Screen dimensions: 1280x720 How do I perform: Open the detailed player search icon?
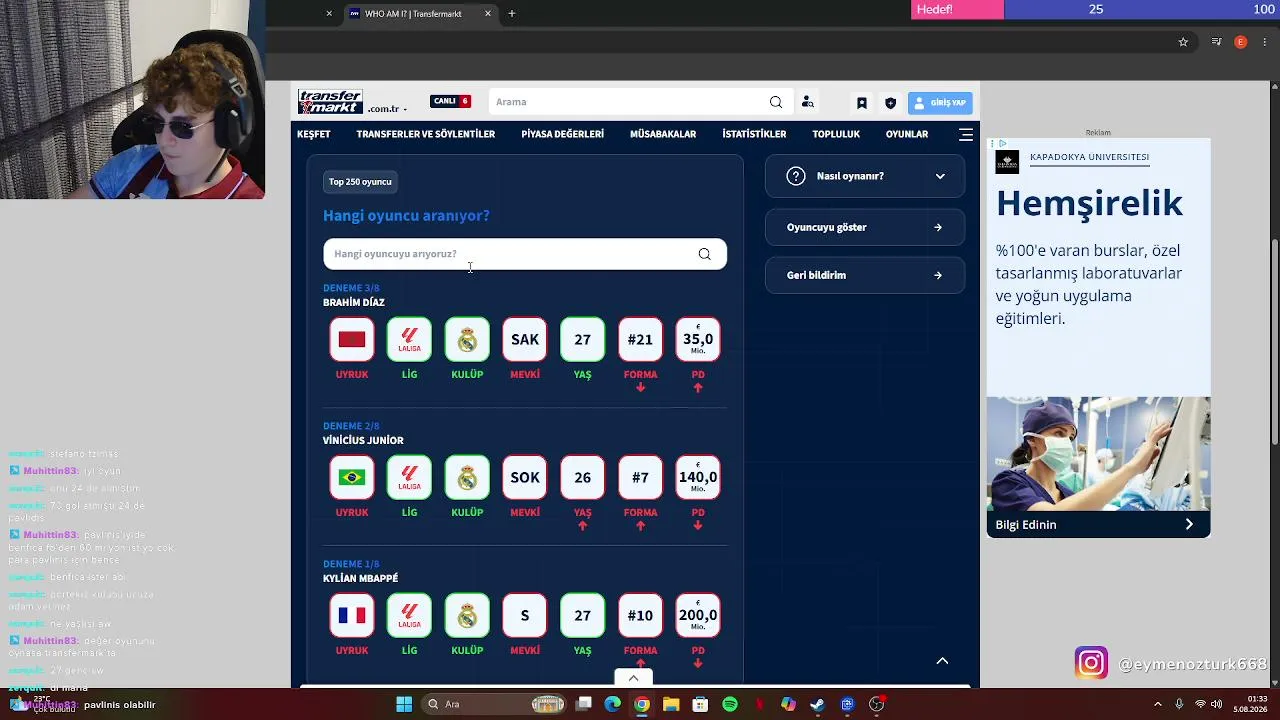pos(808,102)
